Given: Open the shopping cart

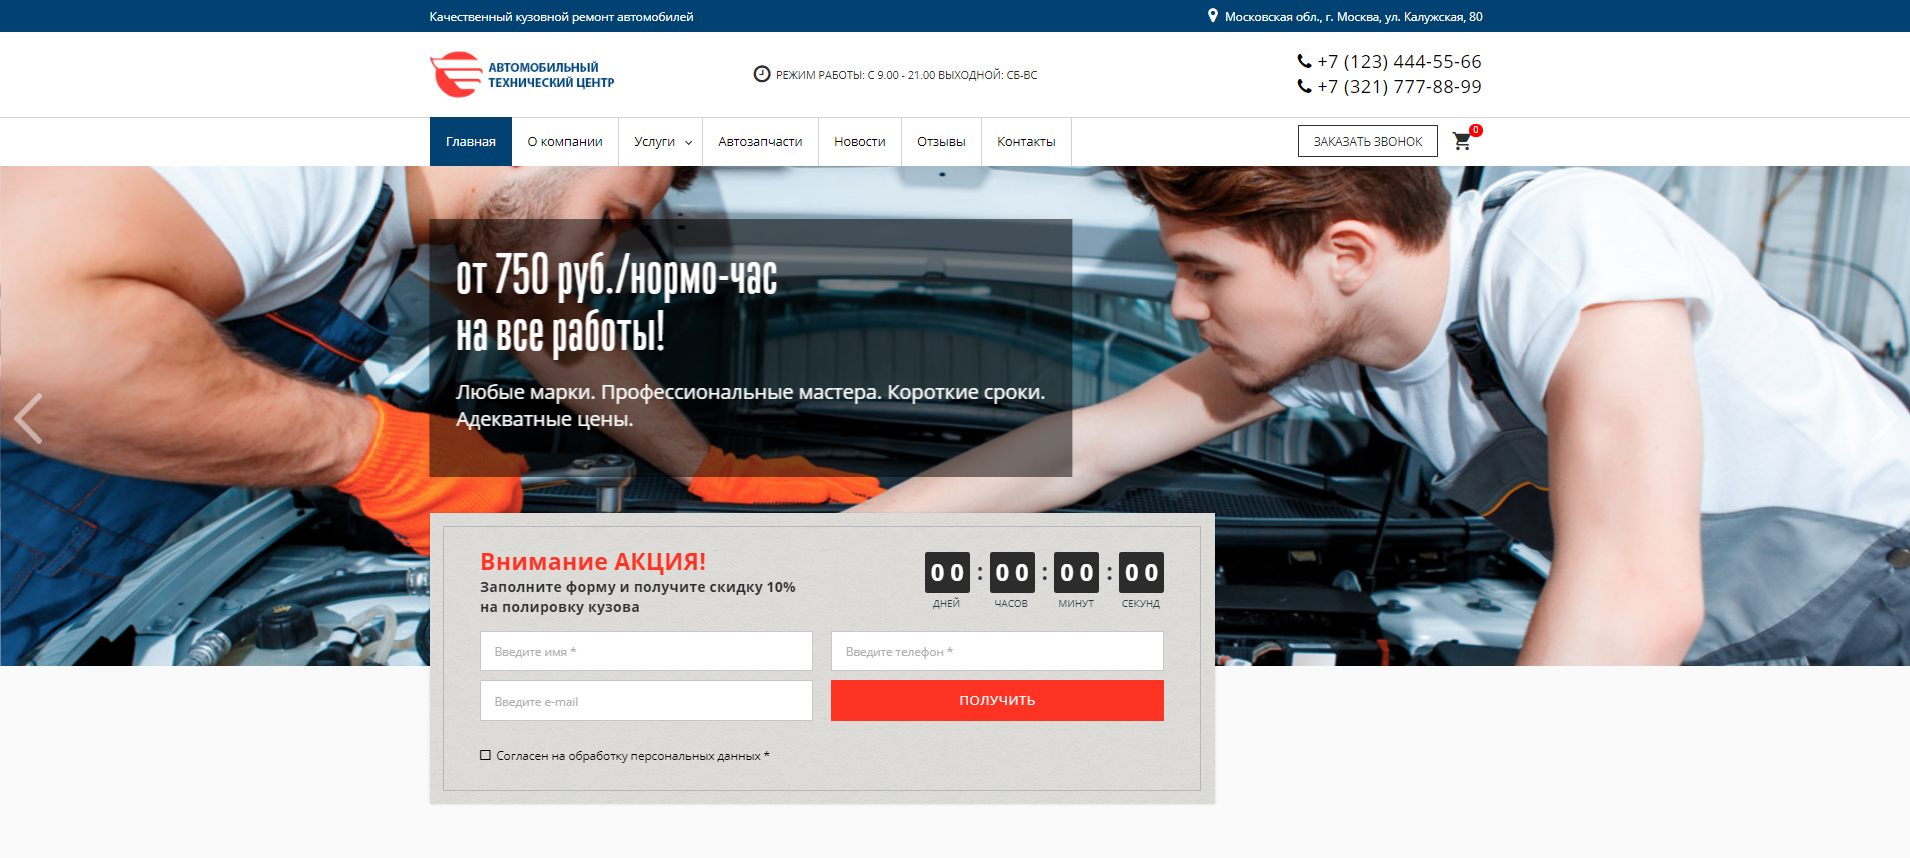Looking at the screenshot, I should pyautogui.click(x=1462, y=142).
